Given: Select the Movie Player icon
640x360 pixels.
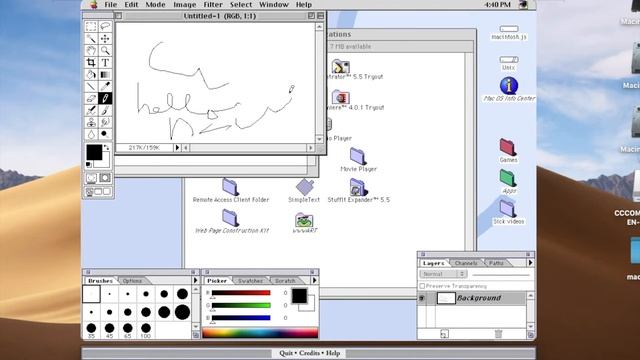Looking at the screenshot, I should (x=358, y=156).
